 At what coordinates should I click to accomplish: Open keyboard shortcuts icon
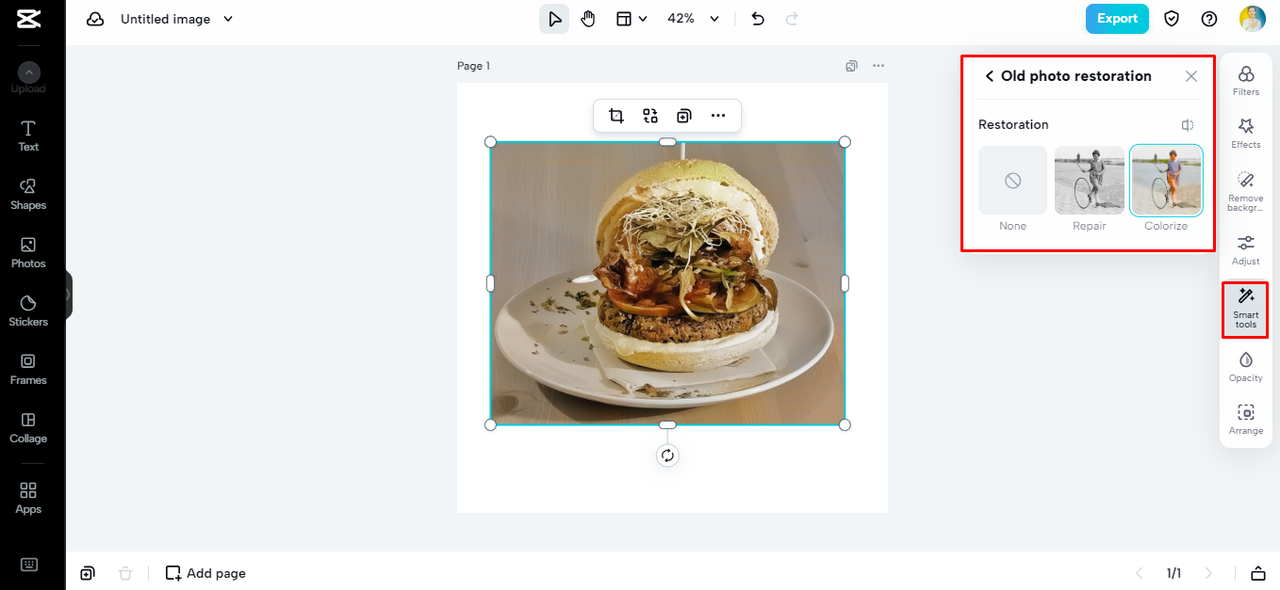tap(29, 564)
